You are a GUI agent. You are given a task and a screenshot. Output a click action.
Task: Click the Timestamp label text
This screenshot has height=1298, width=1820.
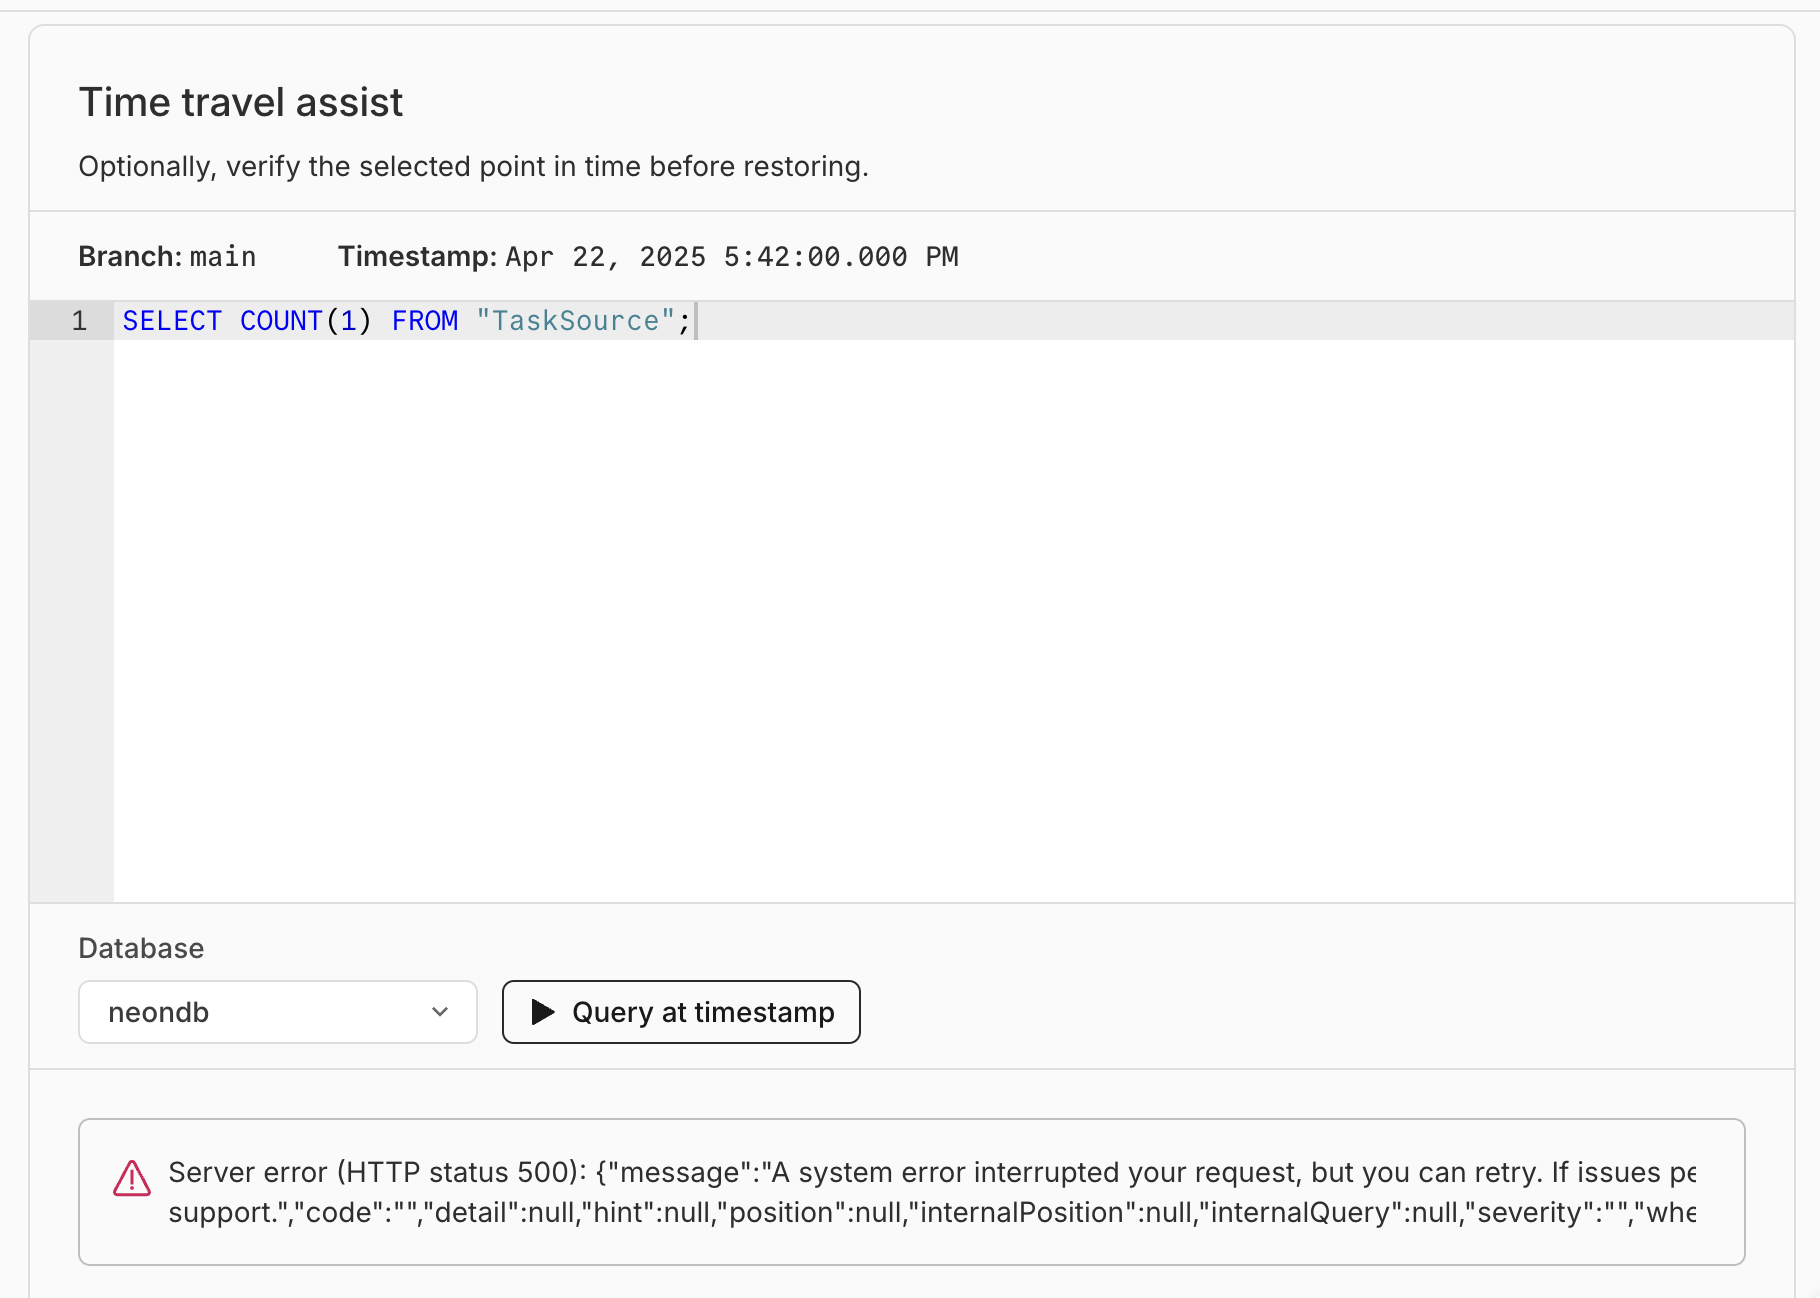point(417,257)
